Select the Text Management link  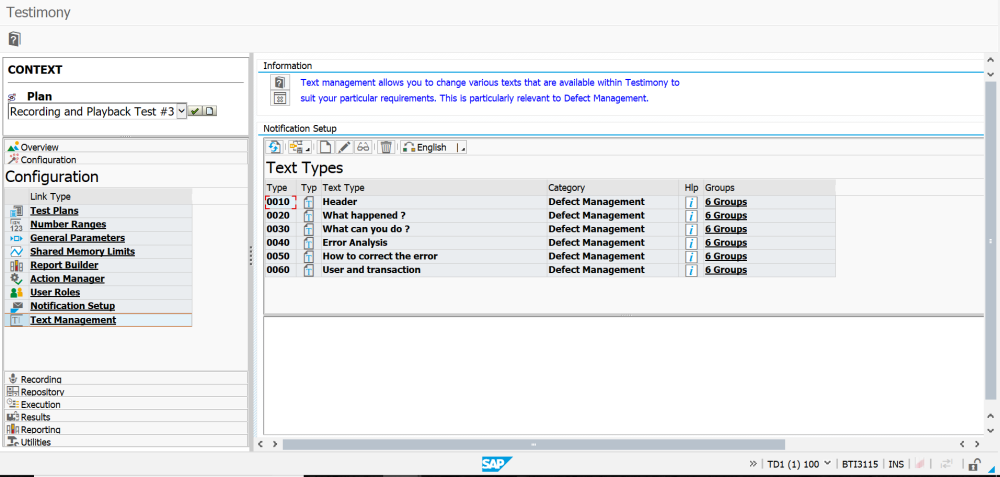[73, 320]
